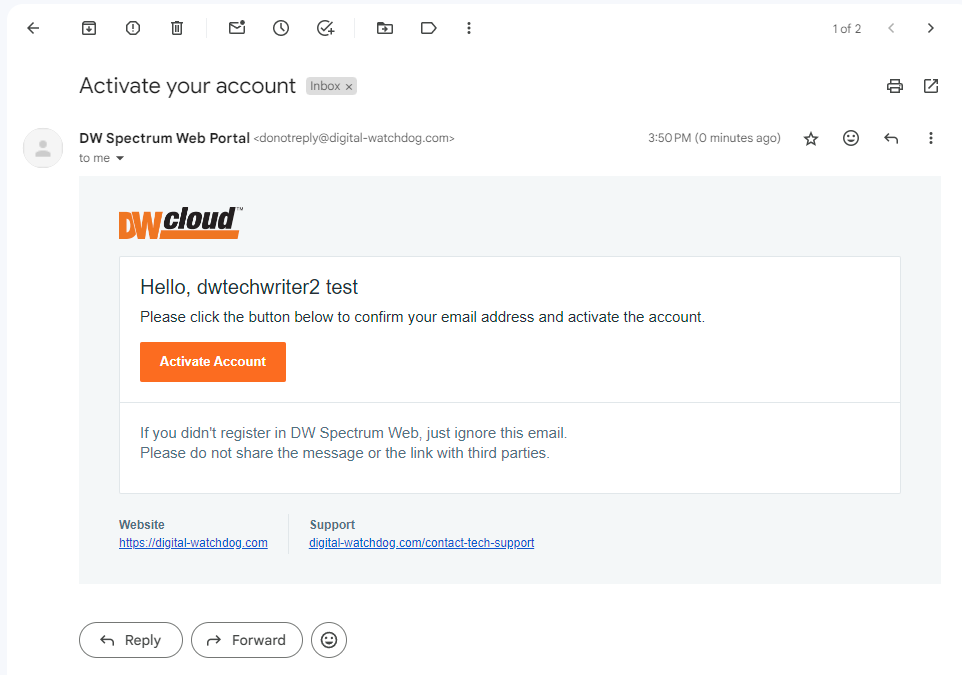
Task: Archive this email
Action: click(89, 28)
